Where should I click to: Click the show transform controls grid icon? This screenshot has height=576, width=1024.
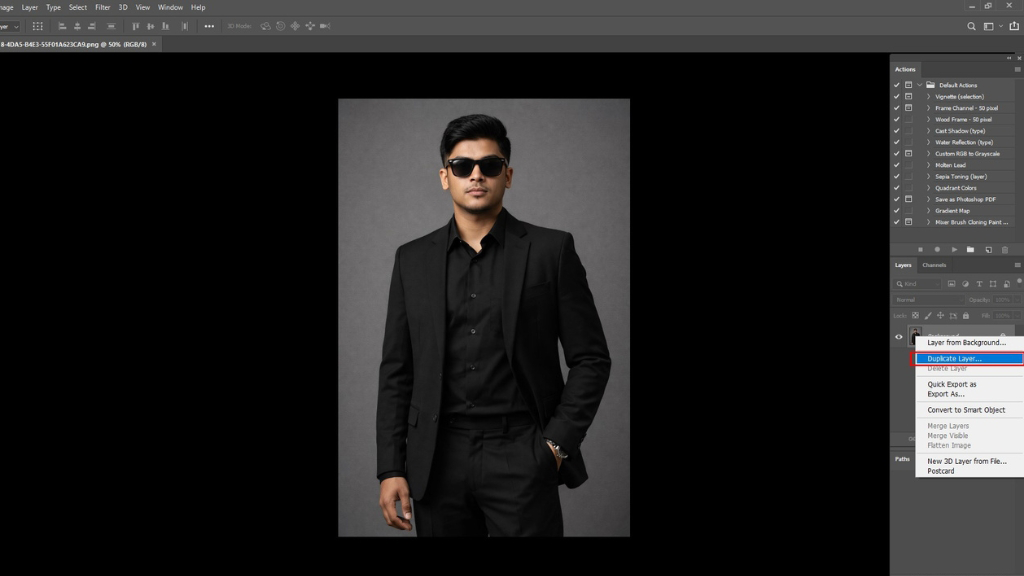tap(38, 26)
